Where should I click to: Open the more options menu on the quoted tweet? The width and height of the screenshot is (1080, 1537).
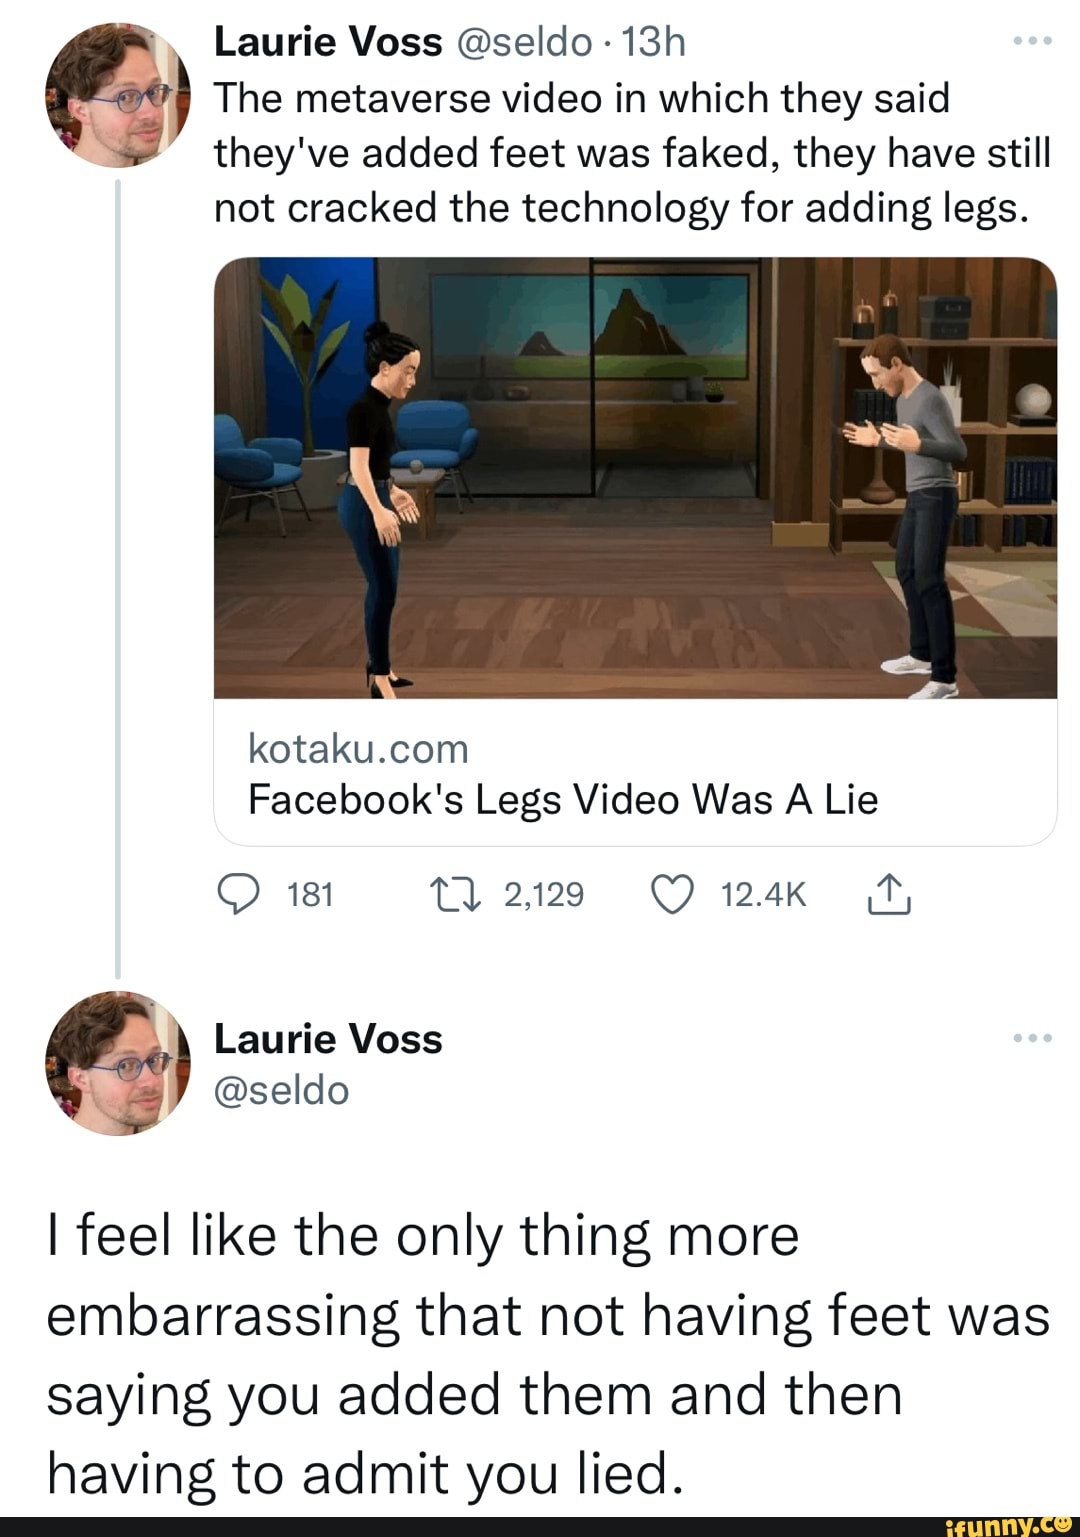[1033, 1038]
